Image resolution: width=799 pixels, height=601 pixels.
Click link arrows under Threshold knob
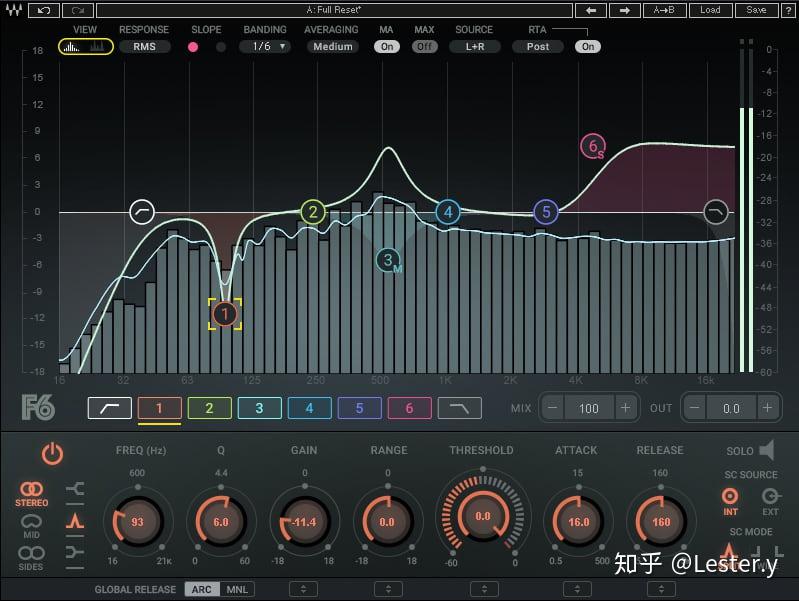484,589
